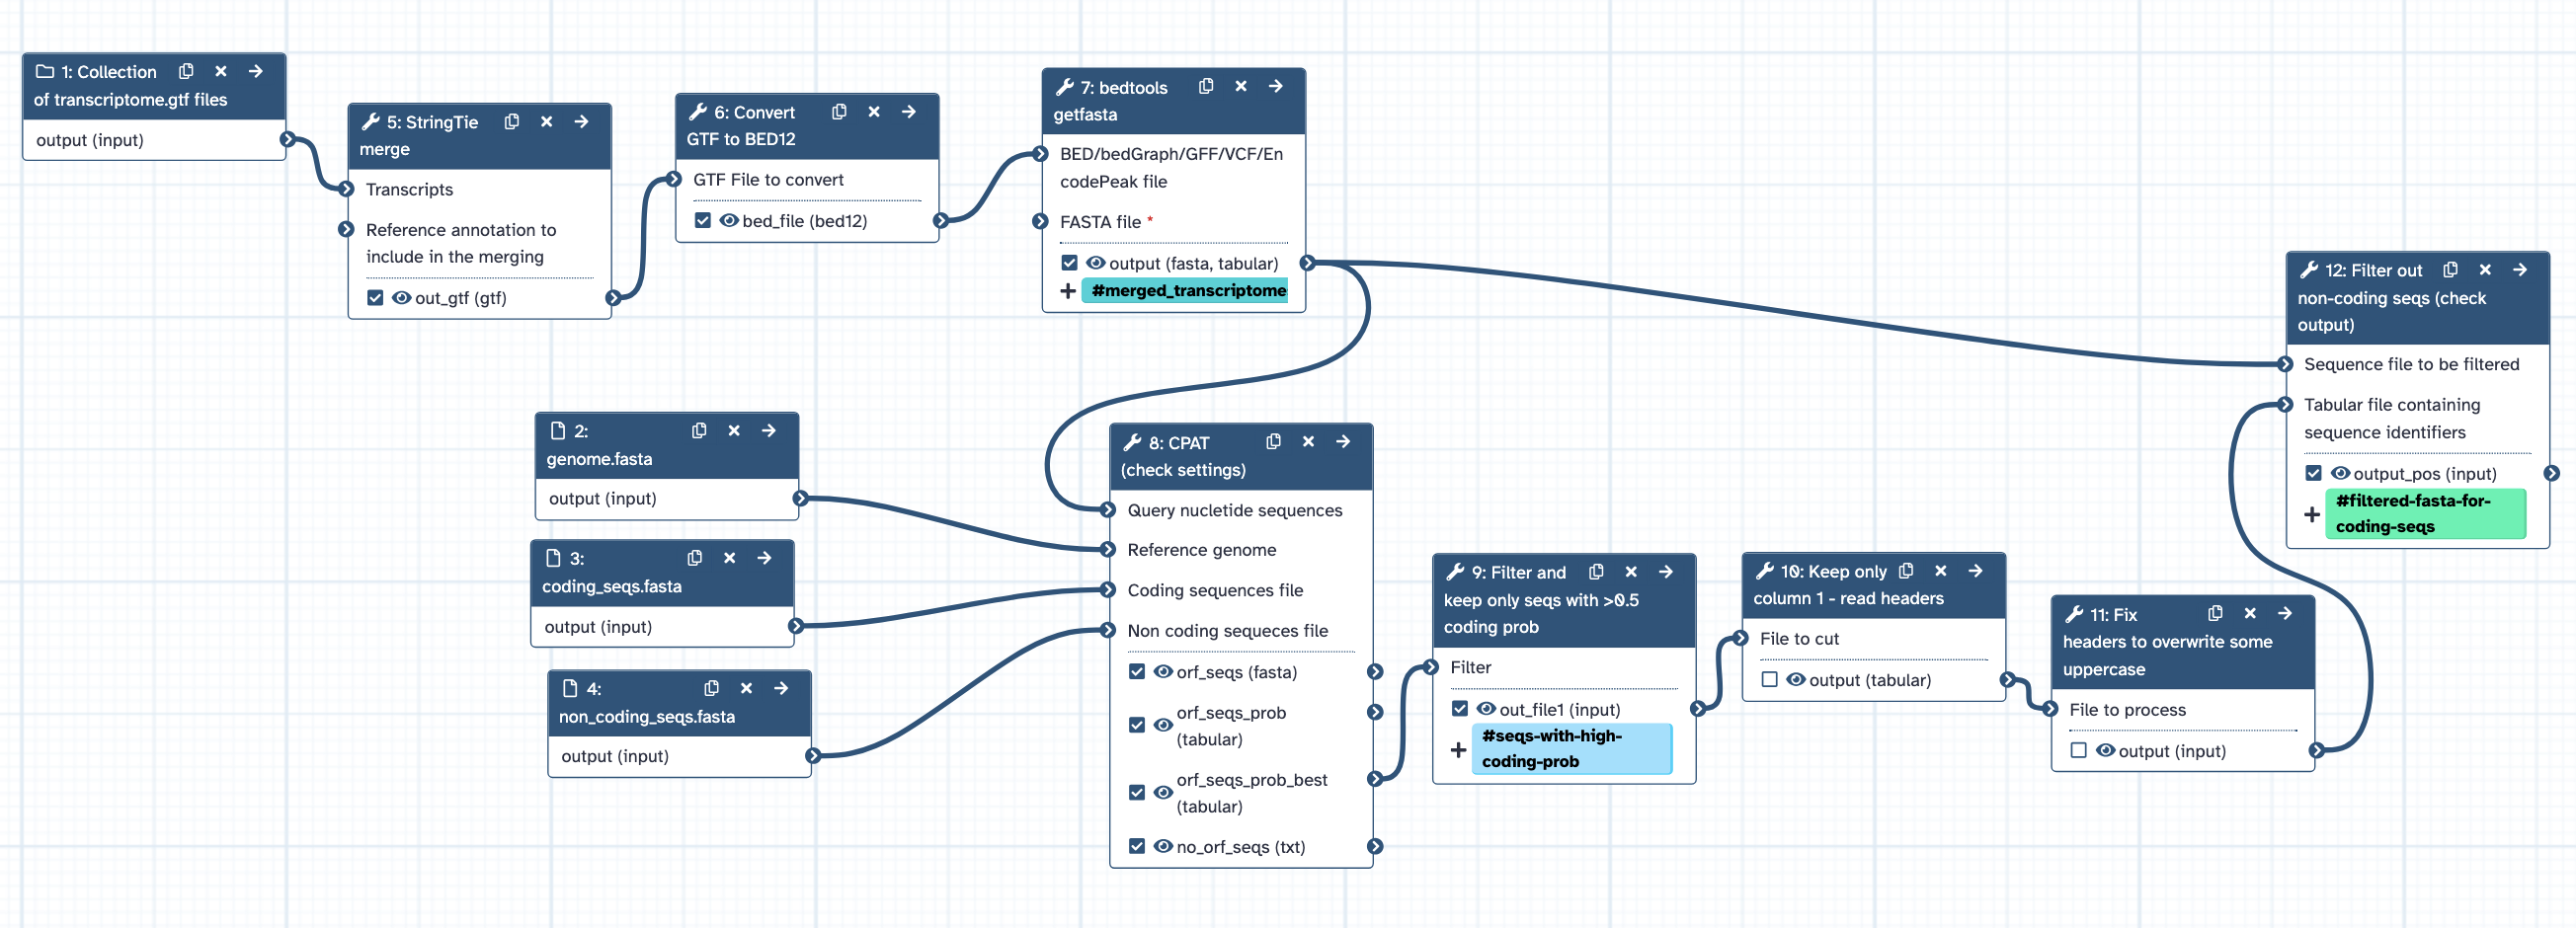This screenshot has height=928, width=2576.
Task: Enable the output checkbox in Keep only column 1
Action: pos(1769,680)
